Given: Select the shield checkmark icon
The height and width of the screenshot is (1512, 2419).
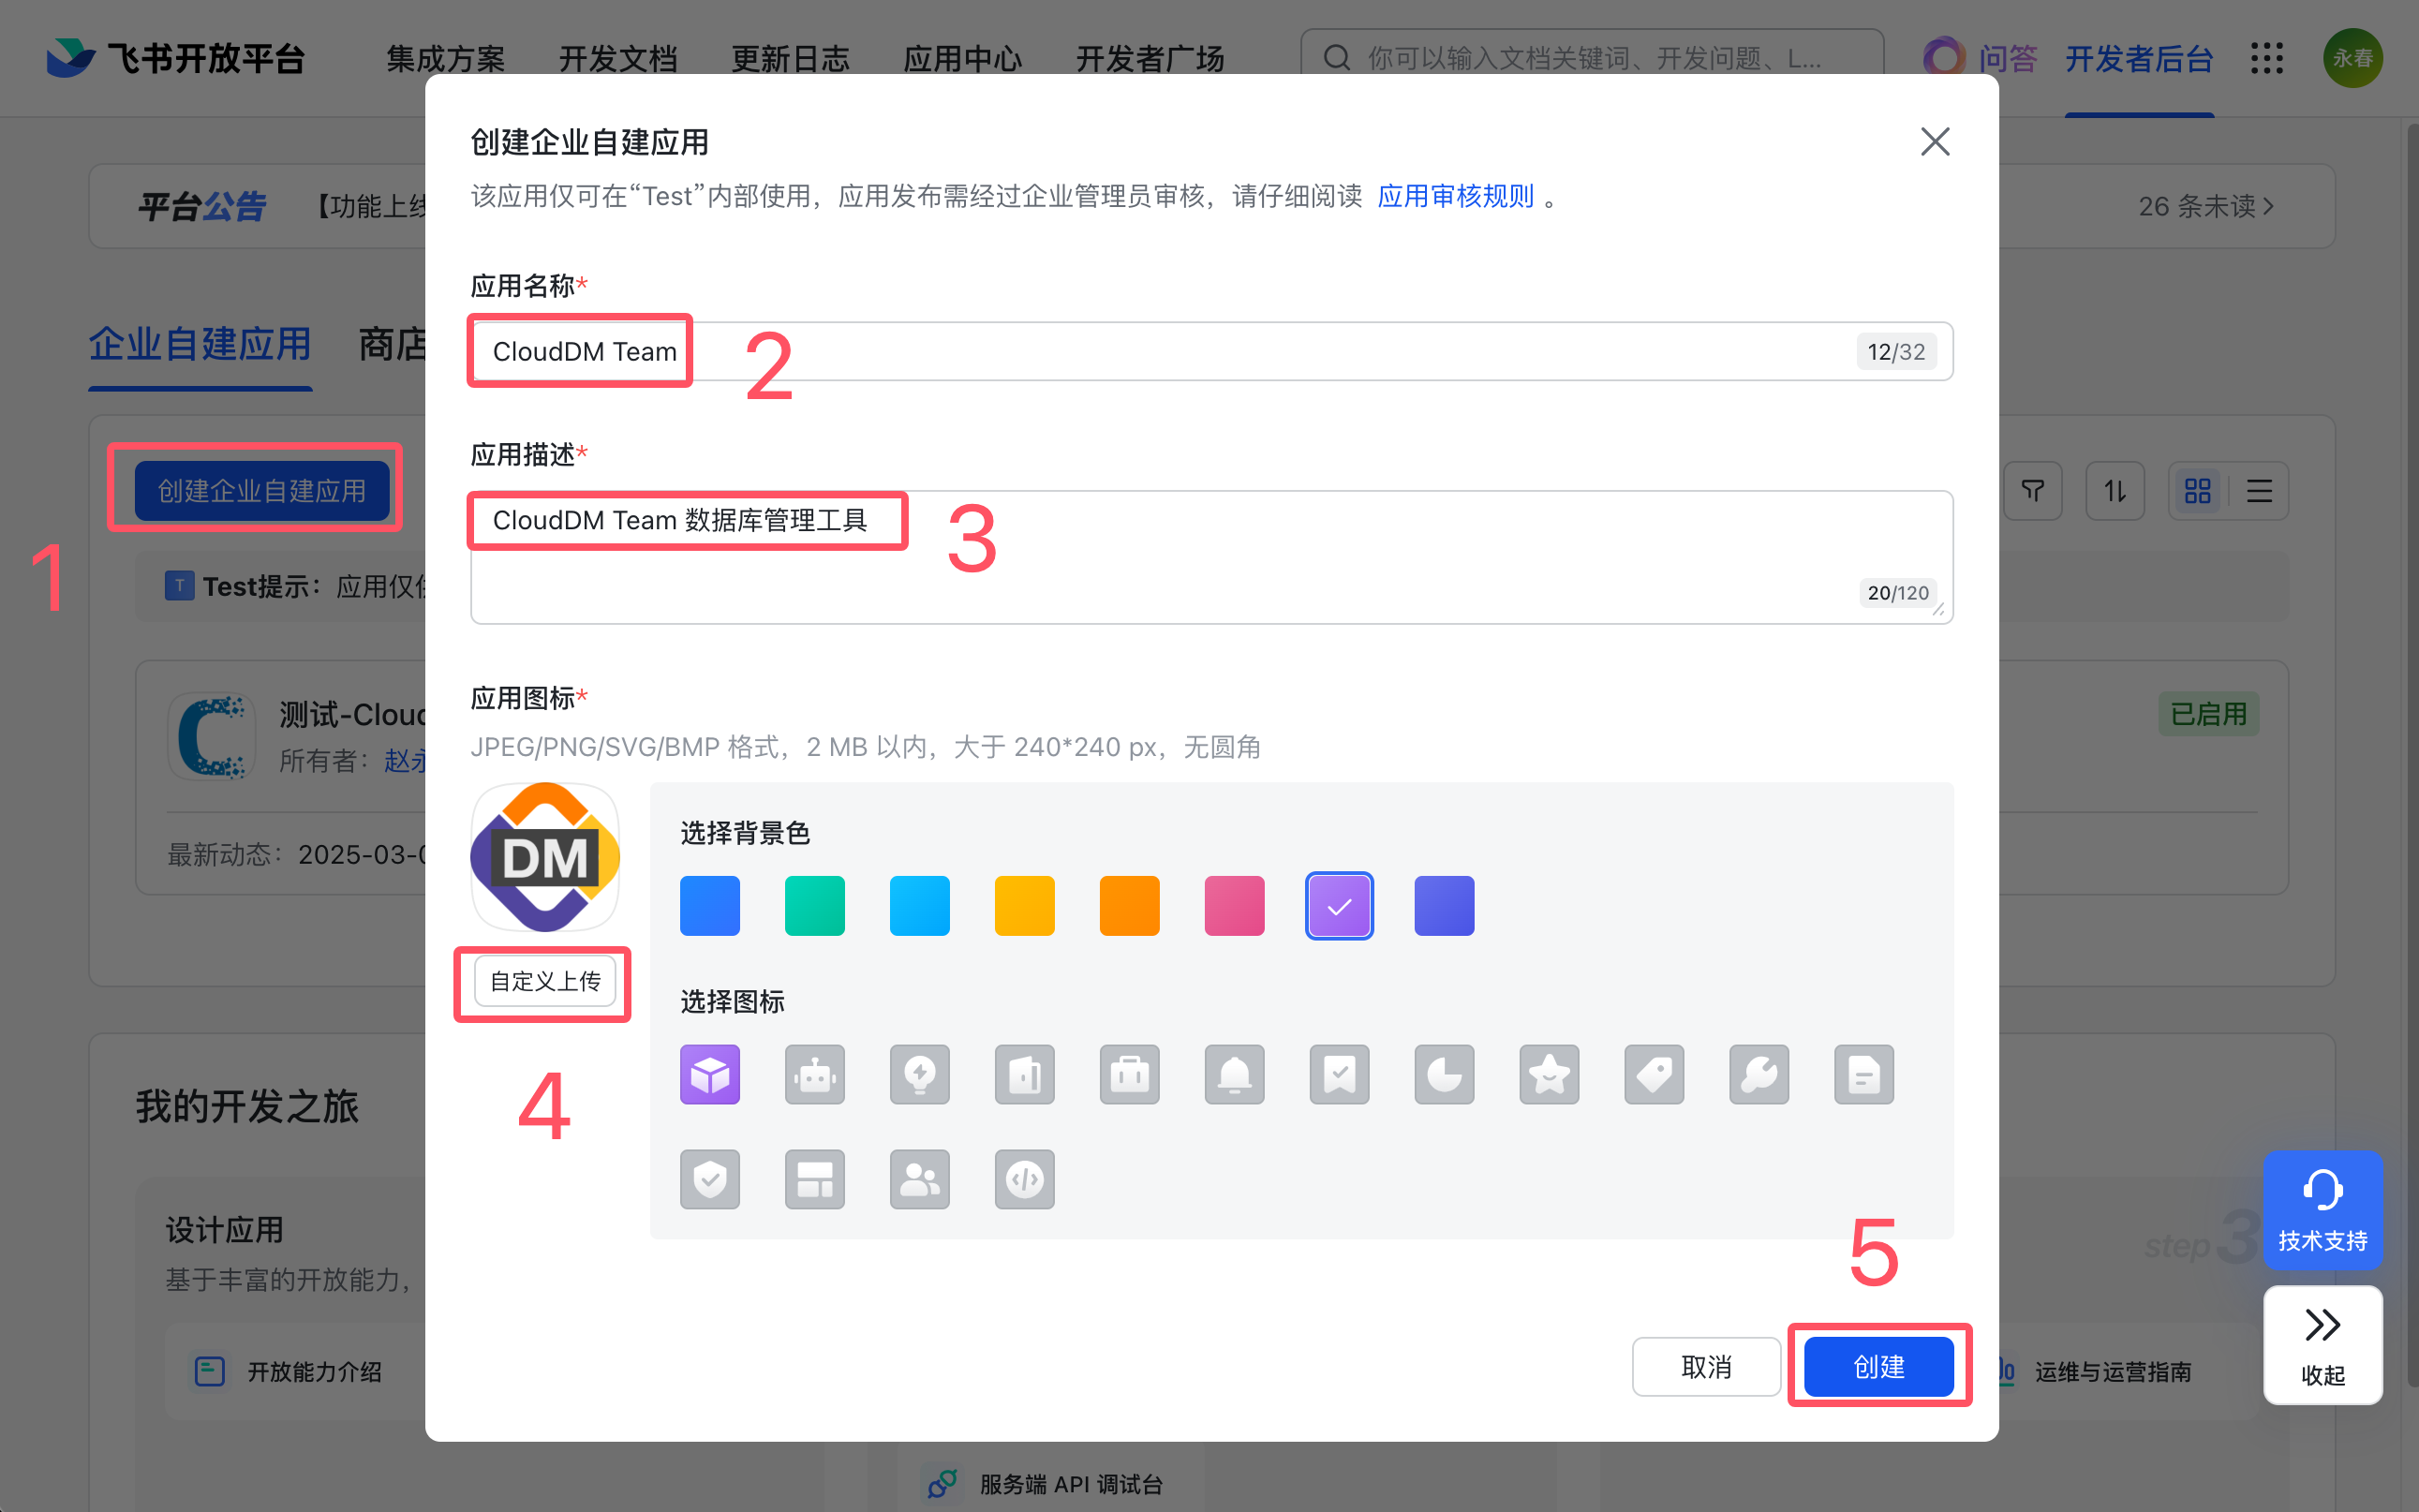Looking at the screenshot, I should 709,1180.
